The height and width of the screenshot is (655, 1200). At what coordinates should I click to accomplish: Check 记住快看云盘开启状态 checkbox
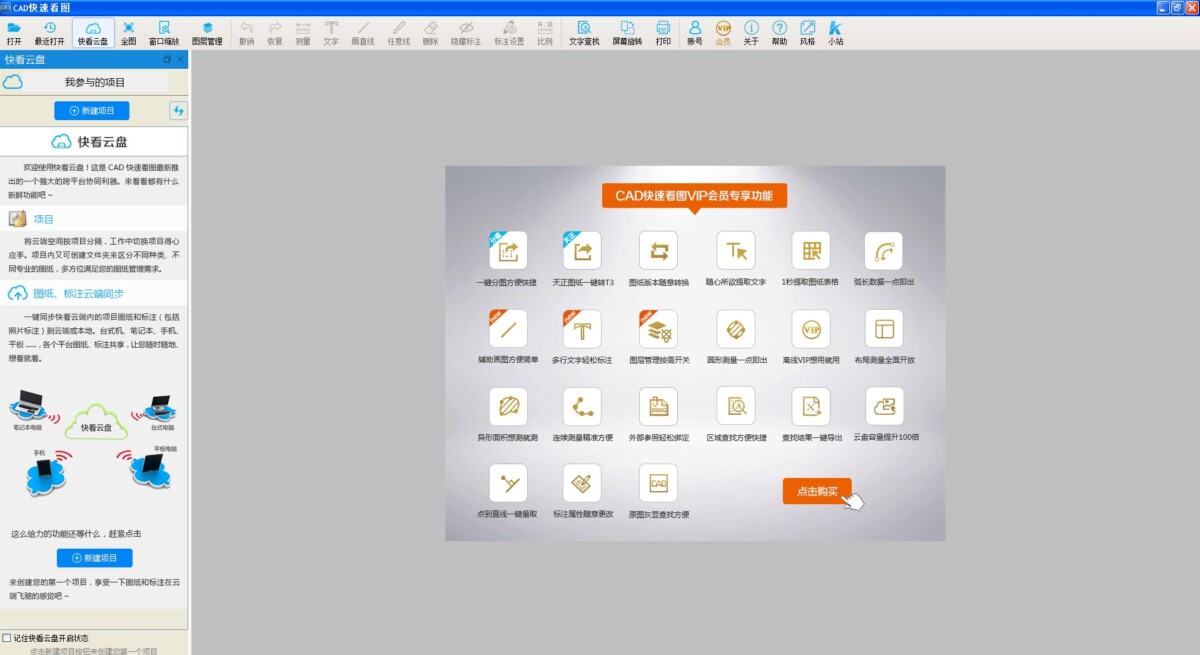click(x=7, y=638)
